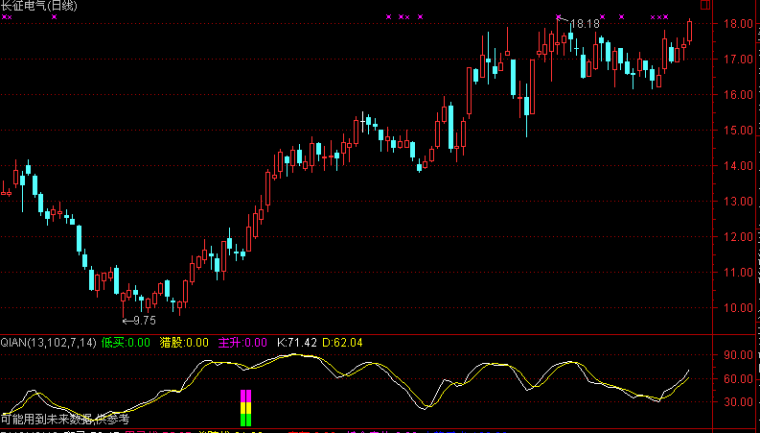Click the 9.75 low price annotation
Screen dimensions: 760x433
click(140, 321)
